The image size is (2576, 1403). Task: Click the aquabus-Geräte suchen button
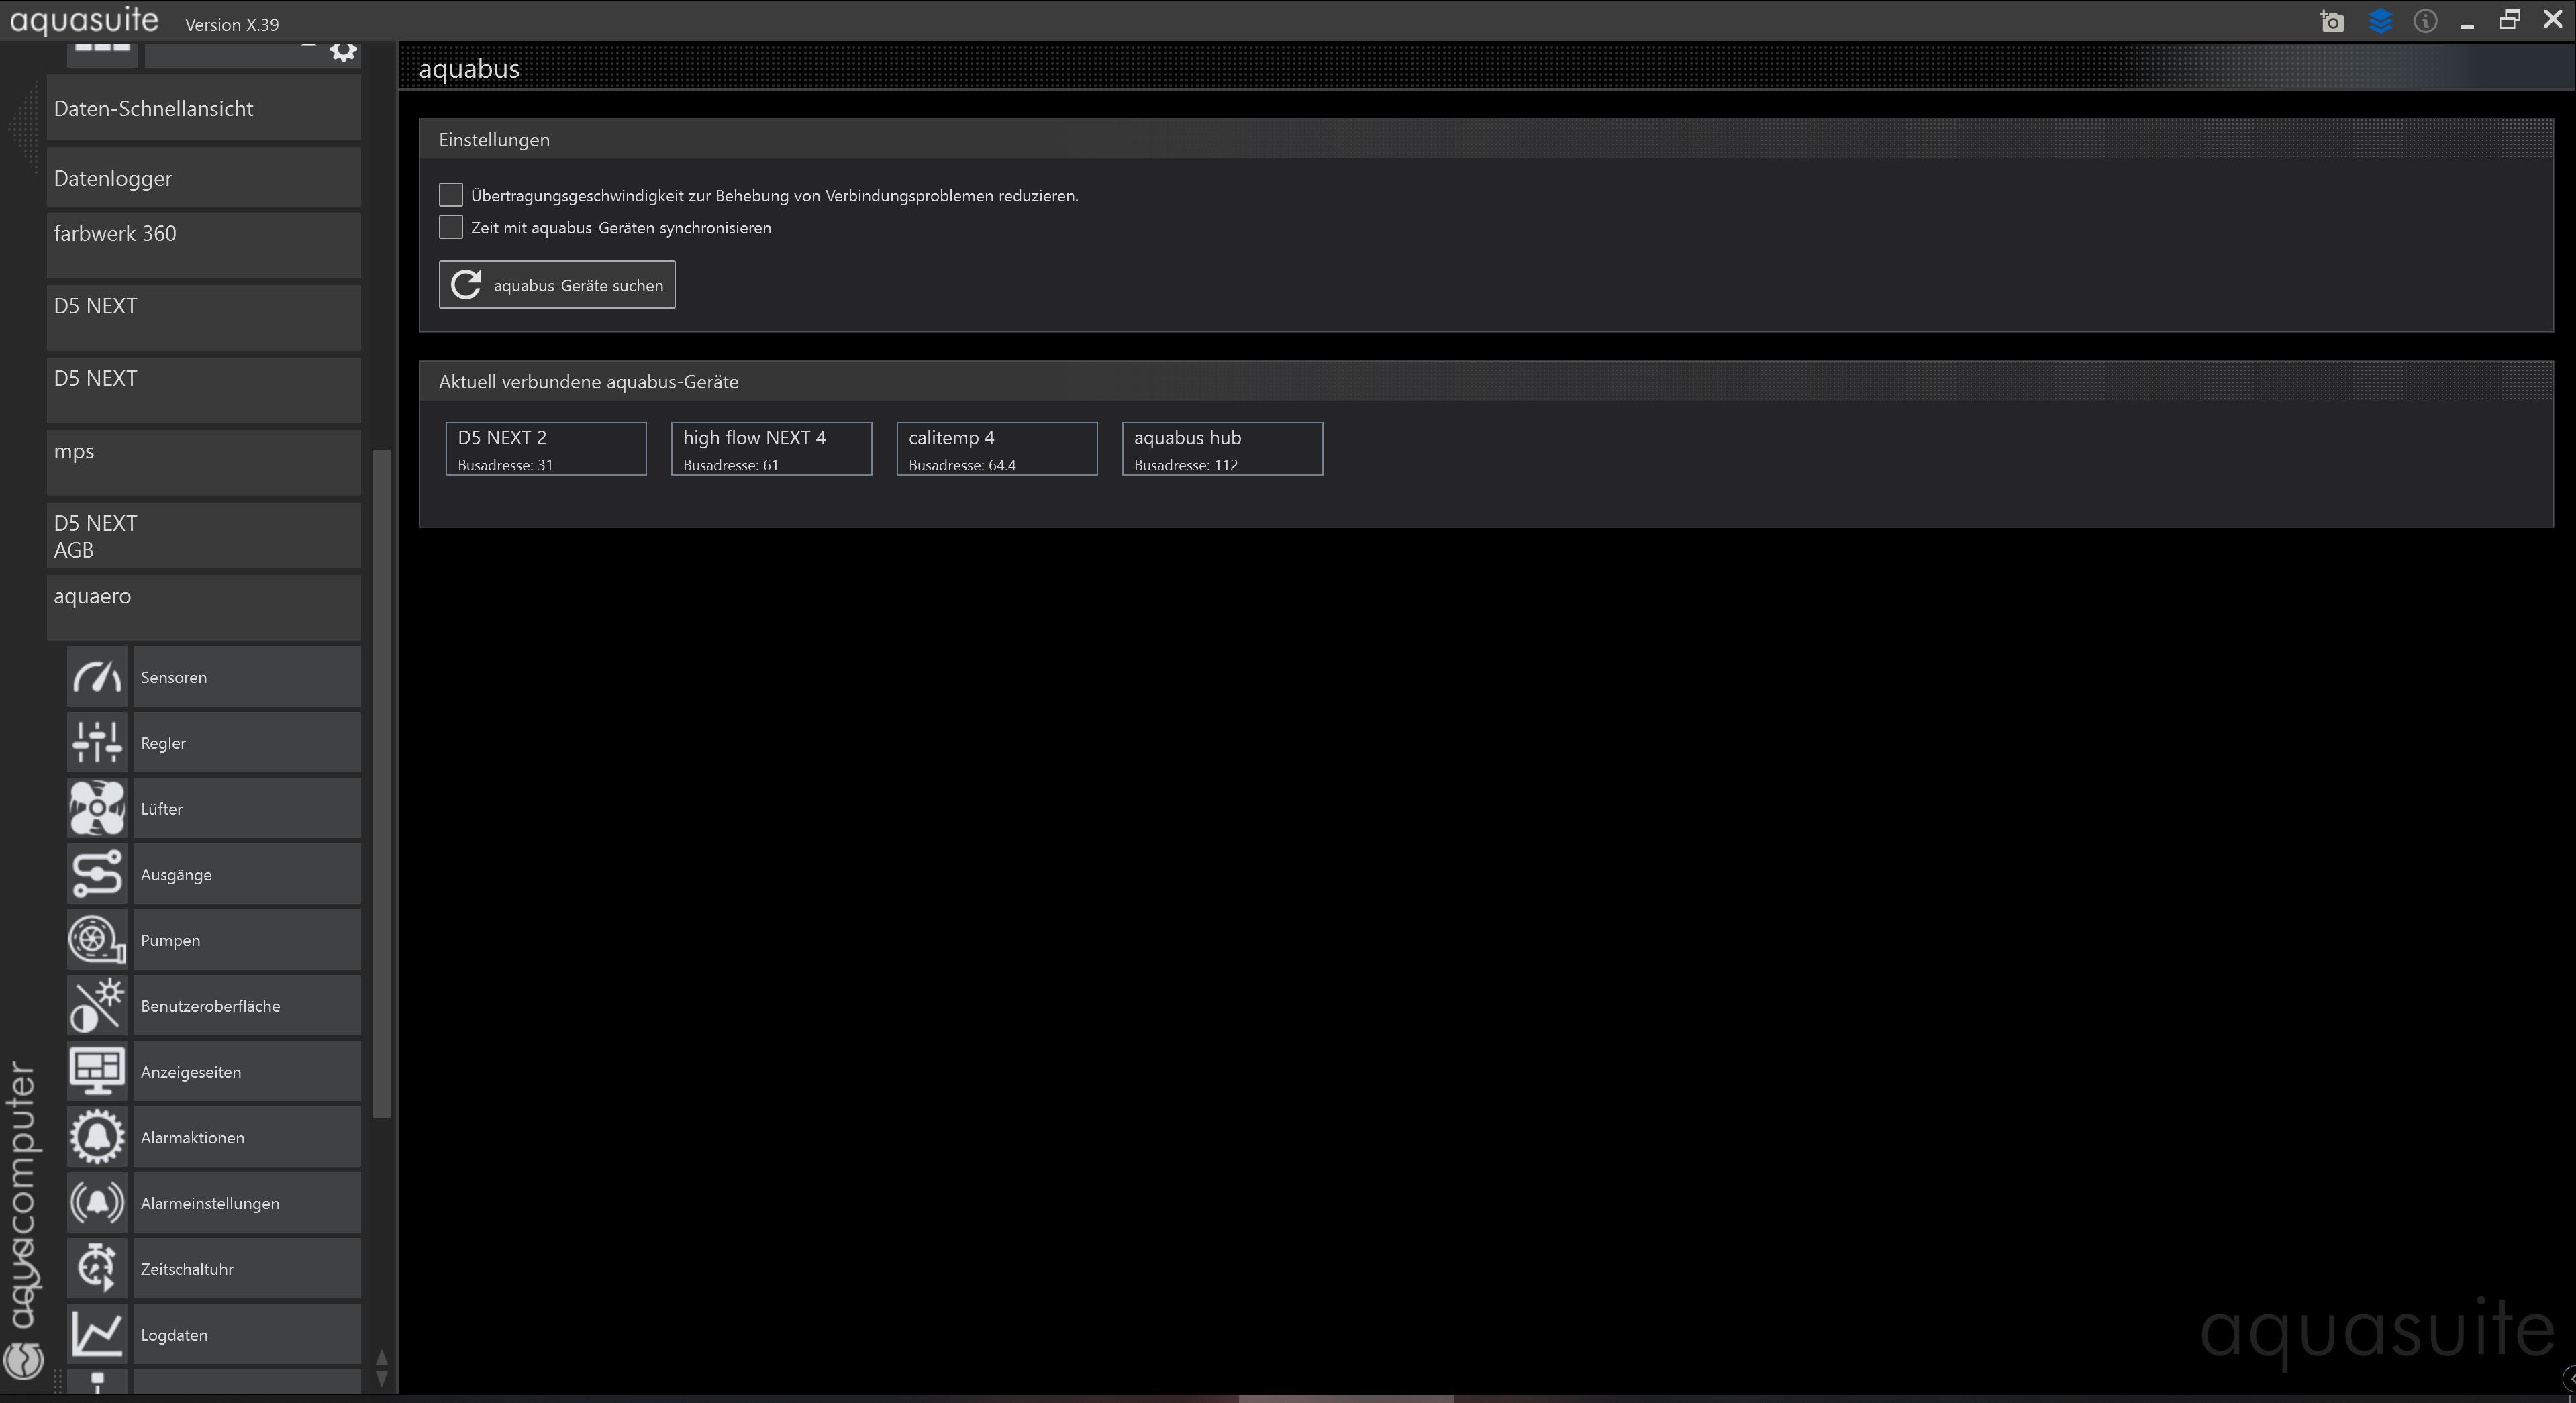point(557,285)
